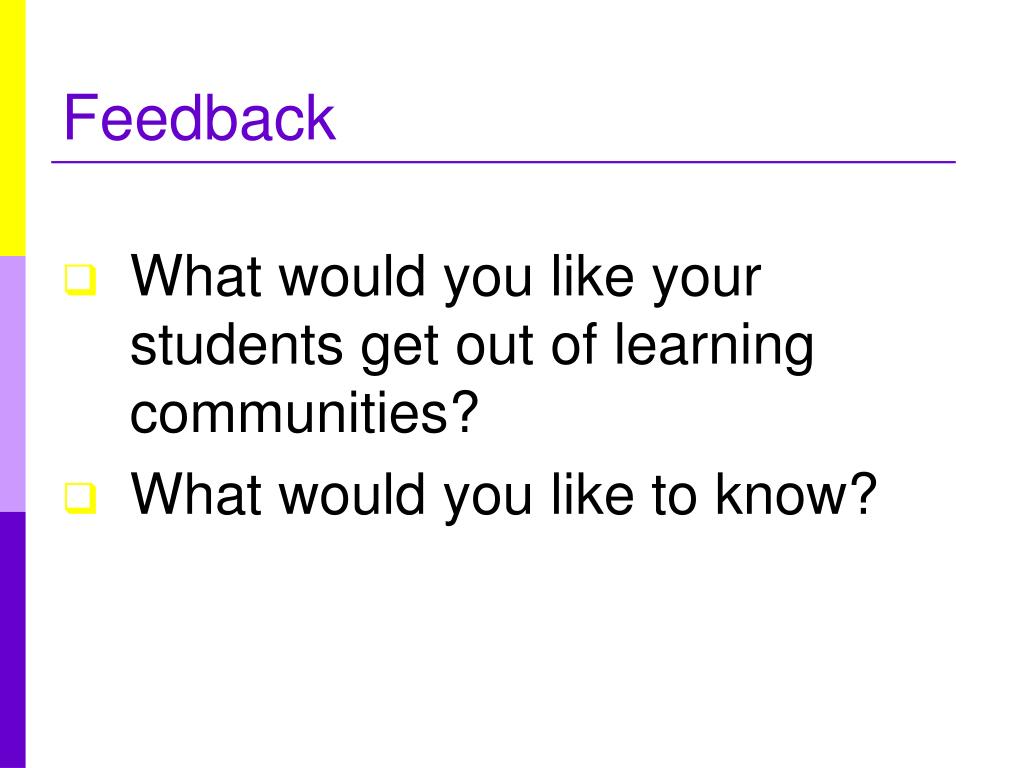Select the Feedback slide title
Image resolution: width=1024 pixels, height=768 pixels.
pos(199,118)
